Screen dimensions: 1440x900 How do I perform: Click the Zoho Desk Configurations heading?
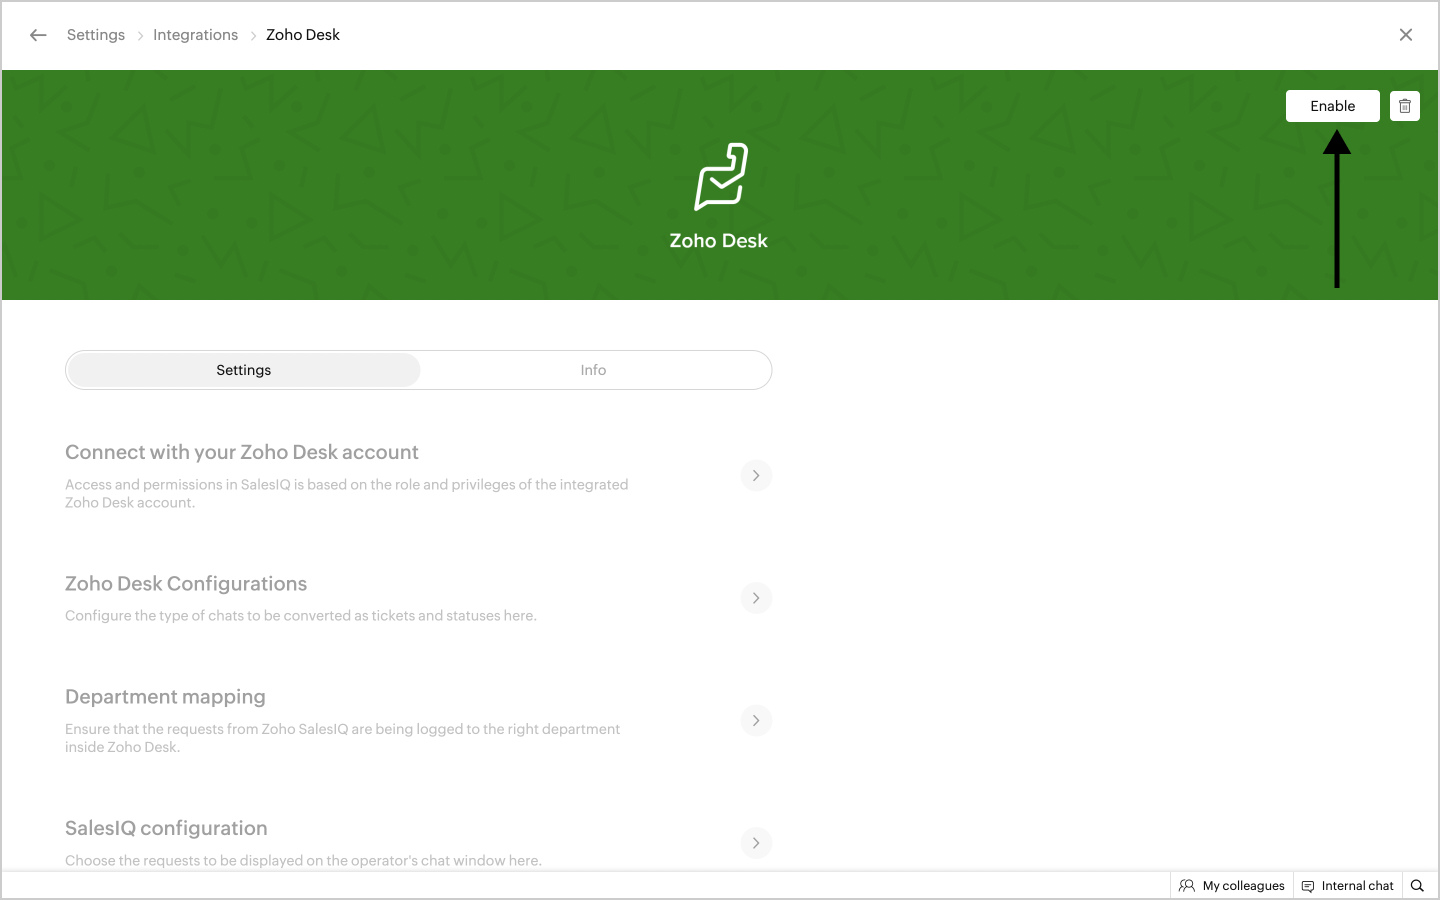(186, 584)
